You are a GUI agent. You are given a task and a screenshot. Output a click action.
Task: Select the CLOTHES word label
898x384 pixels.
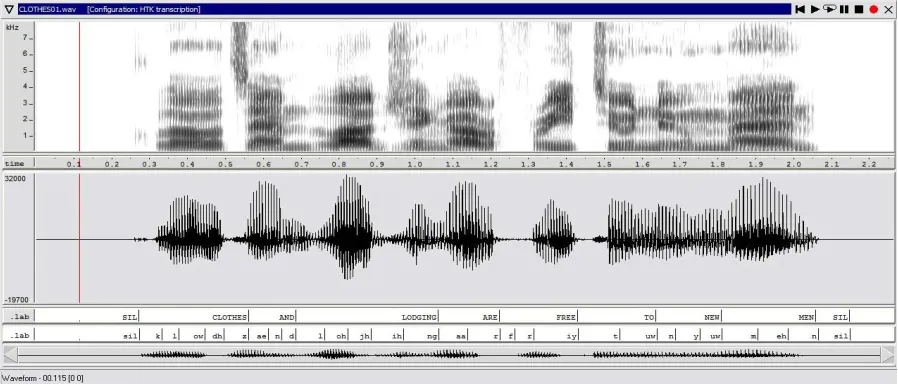(230, 317)
